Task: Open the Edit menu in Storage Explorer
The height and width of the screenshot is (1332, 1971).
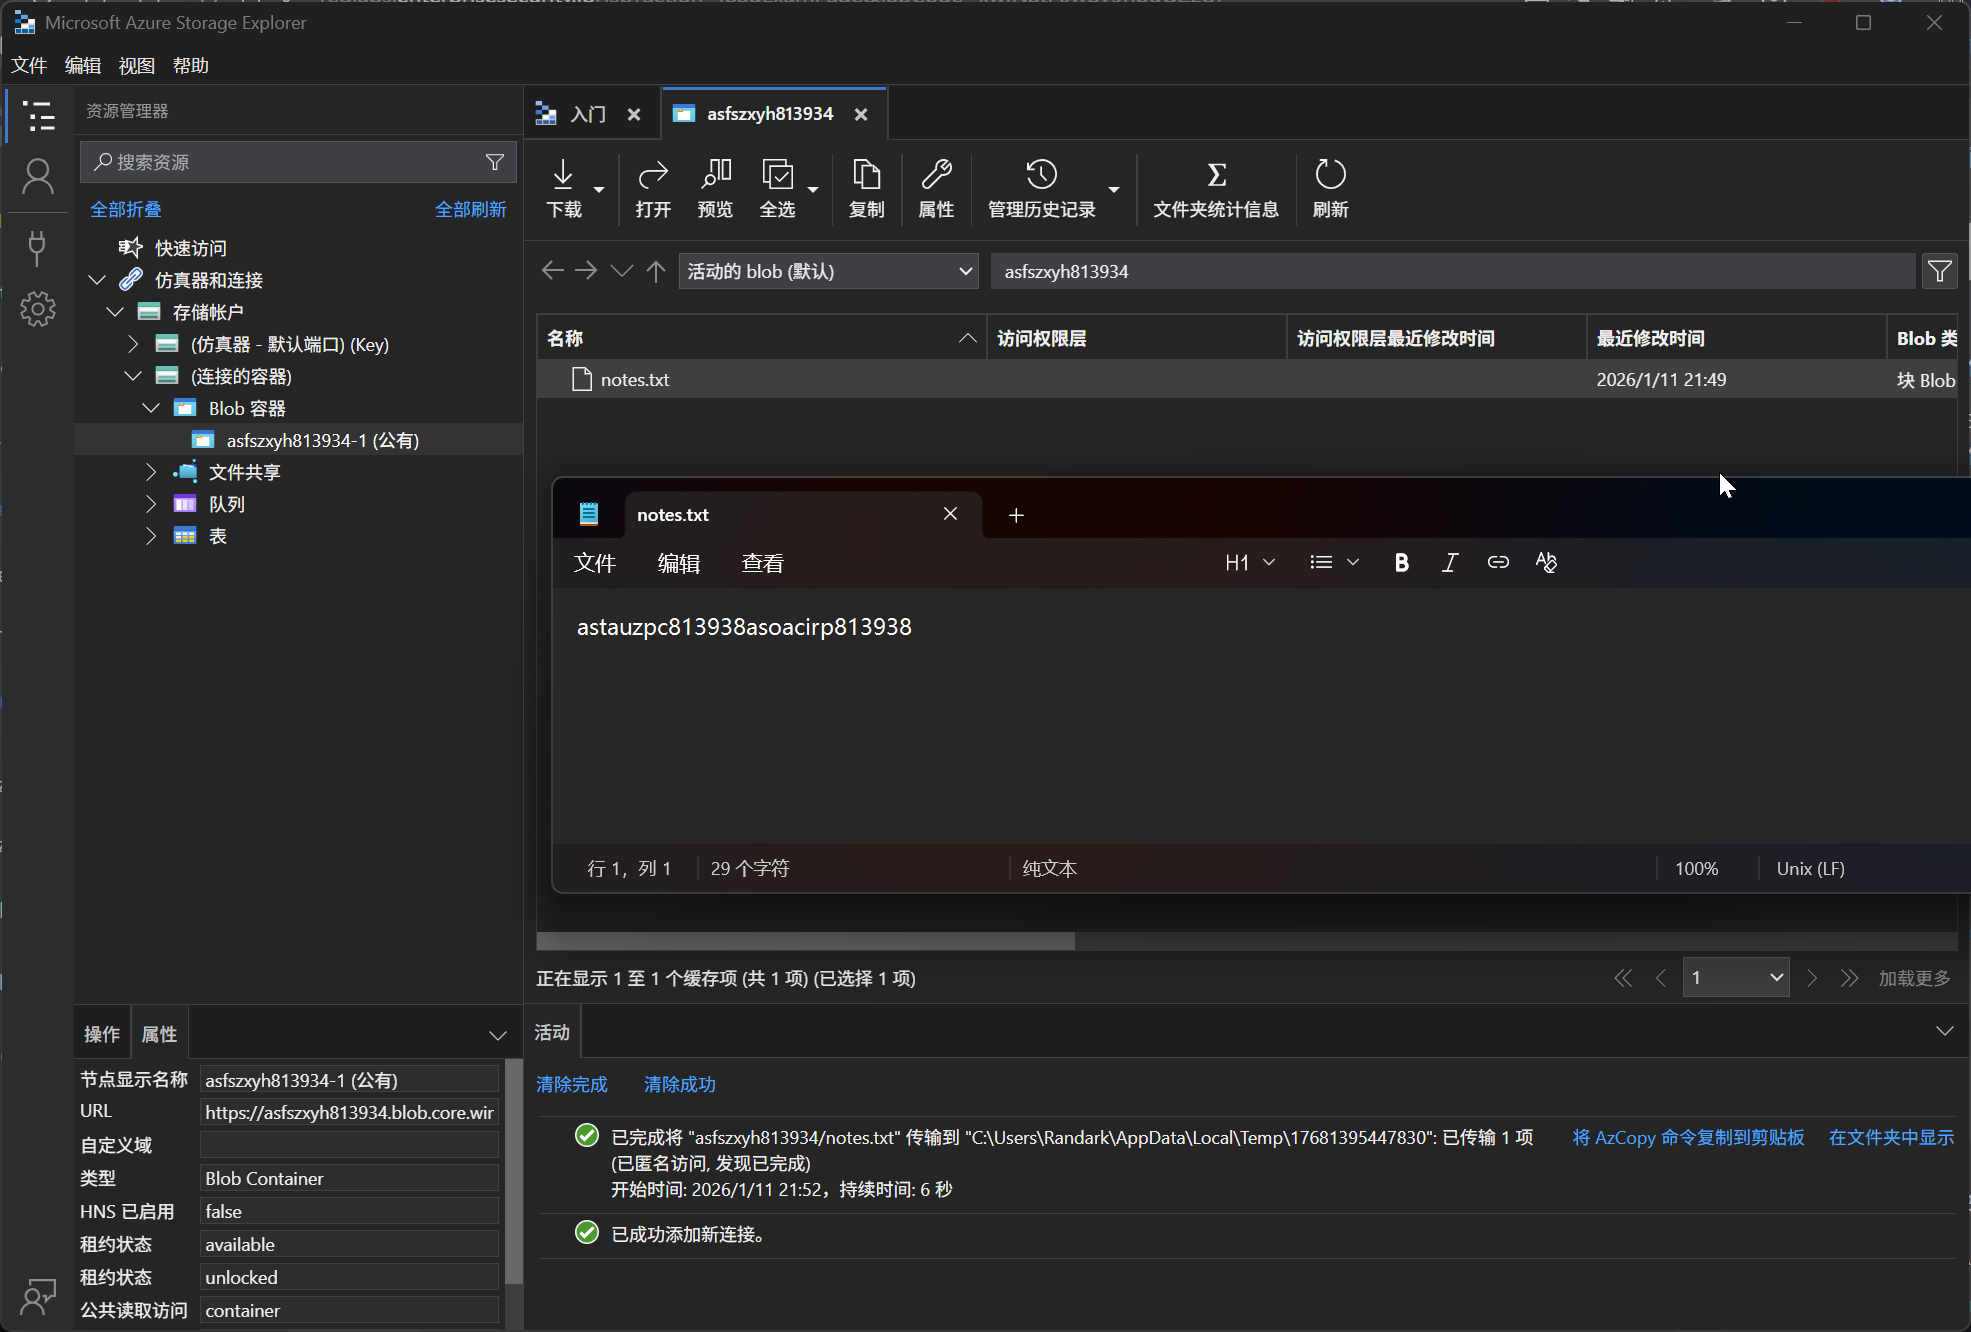Action: coord(82,65)
